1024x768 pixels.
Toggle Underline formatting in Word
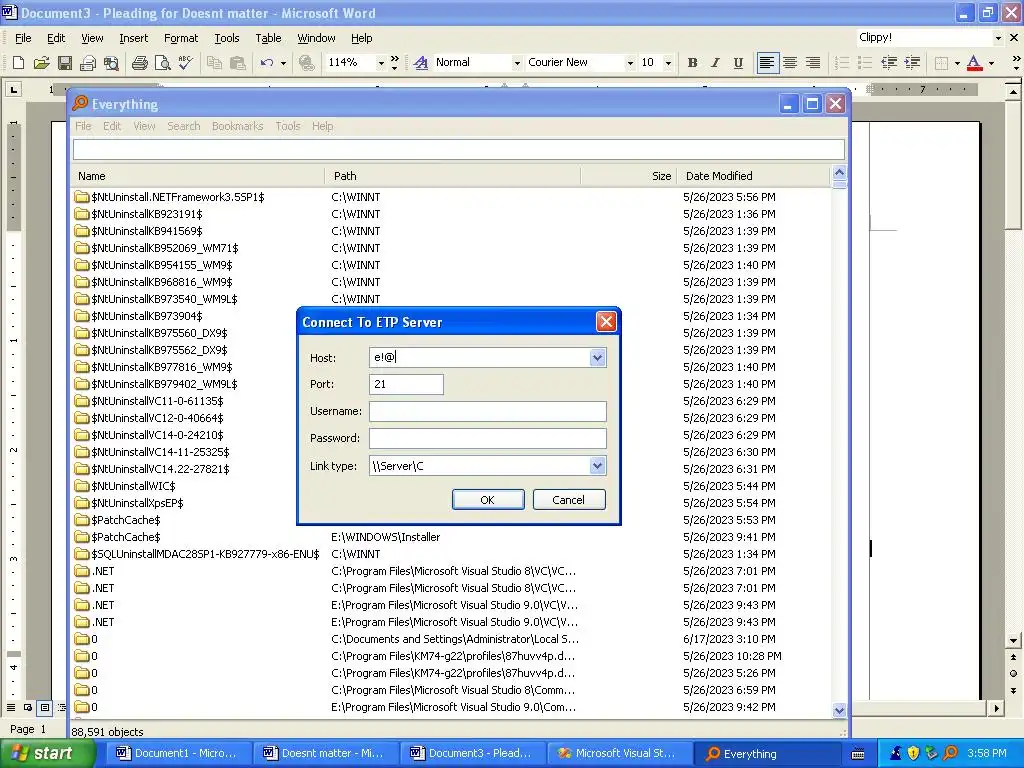(738, 63)
